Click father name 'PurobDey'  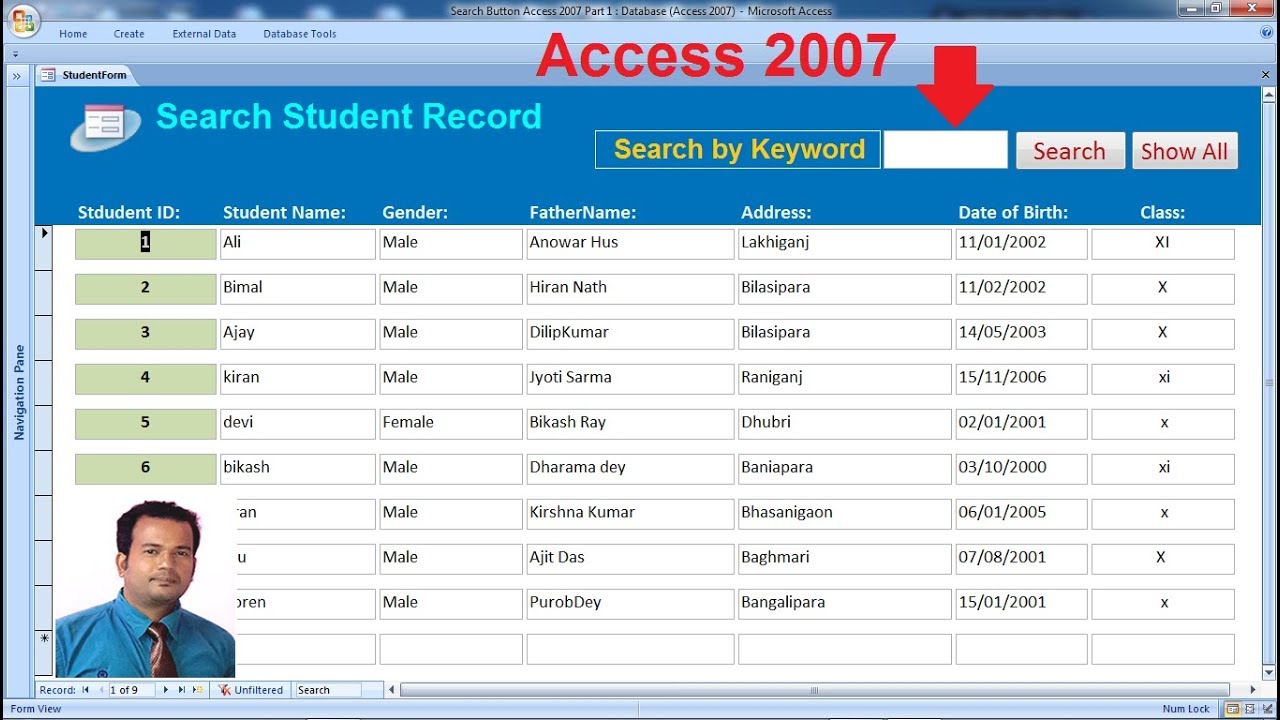[630, 604]
